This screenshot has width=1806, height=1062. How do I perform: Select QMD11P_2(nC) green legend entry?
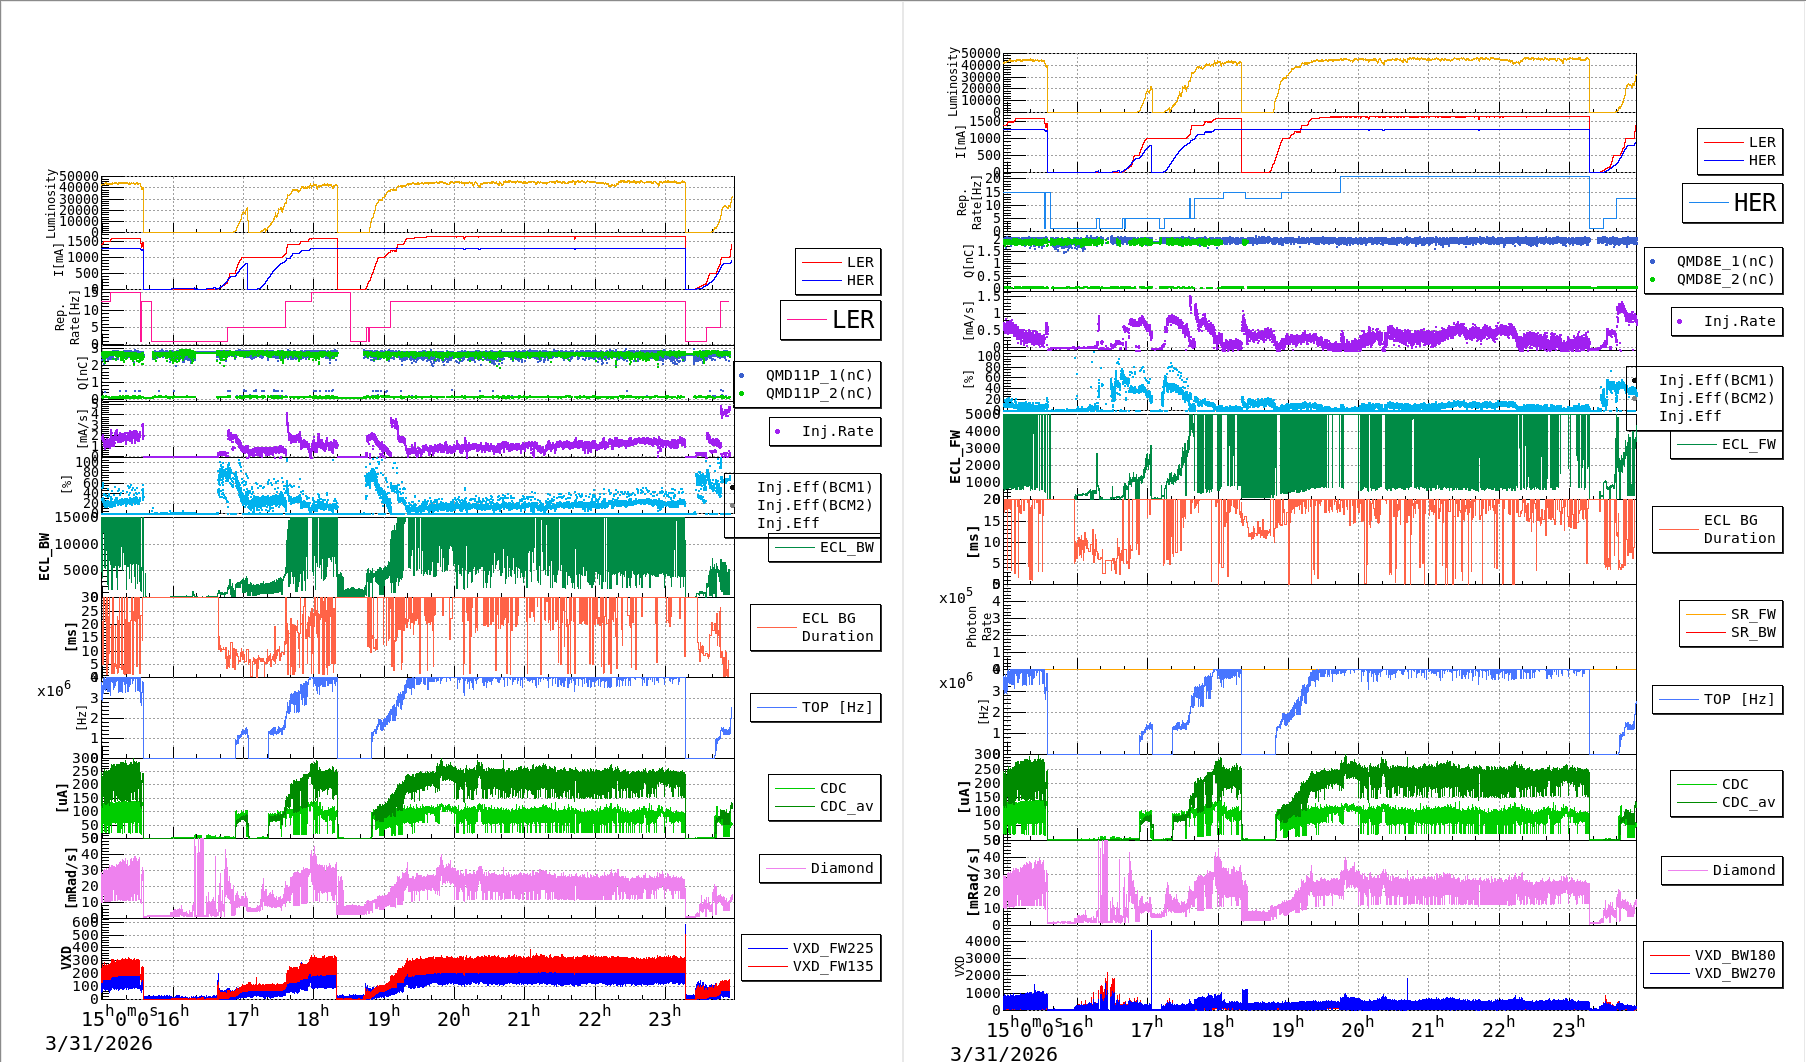point(818,393)
